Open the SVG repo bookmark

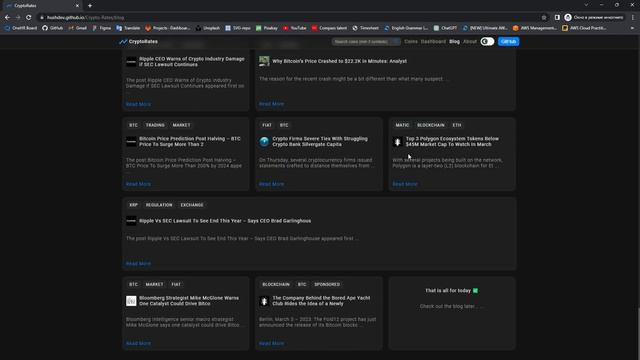[238, 28]
